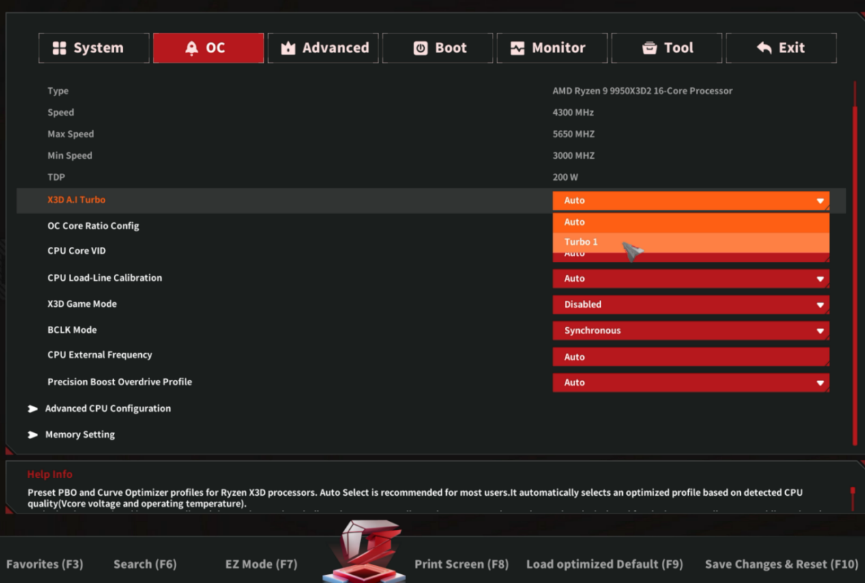Click the CPU External Frequency field
Screen dimensions: 865x583
[691, 357]
